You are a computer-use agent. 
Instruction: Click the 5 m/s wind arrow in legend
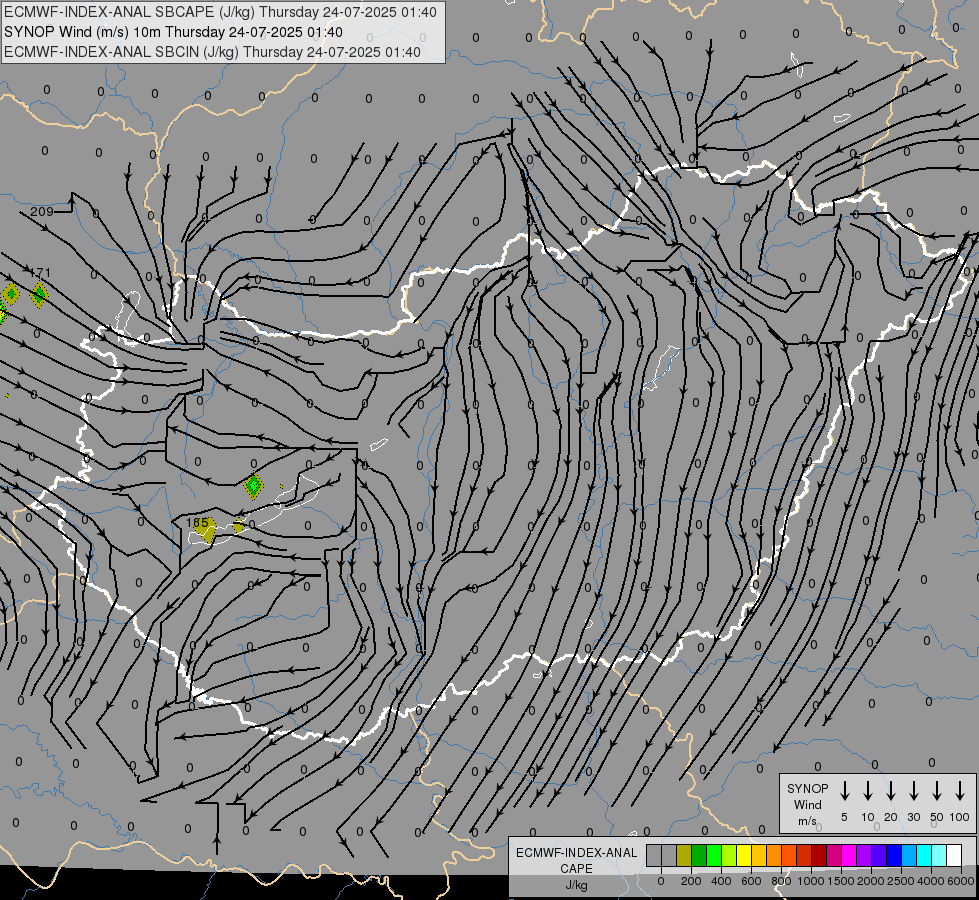tap(844, 791)
